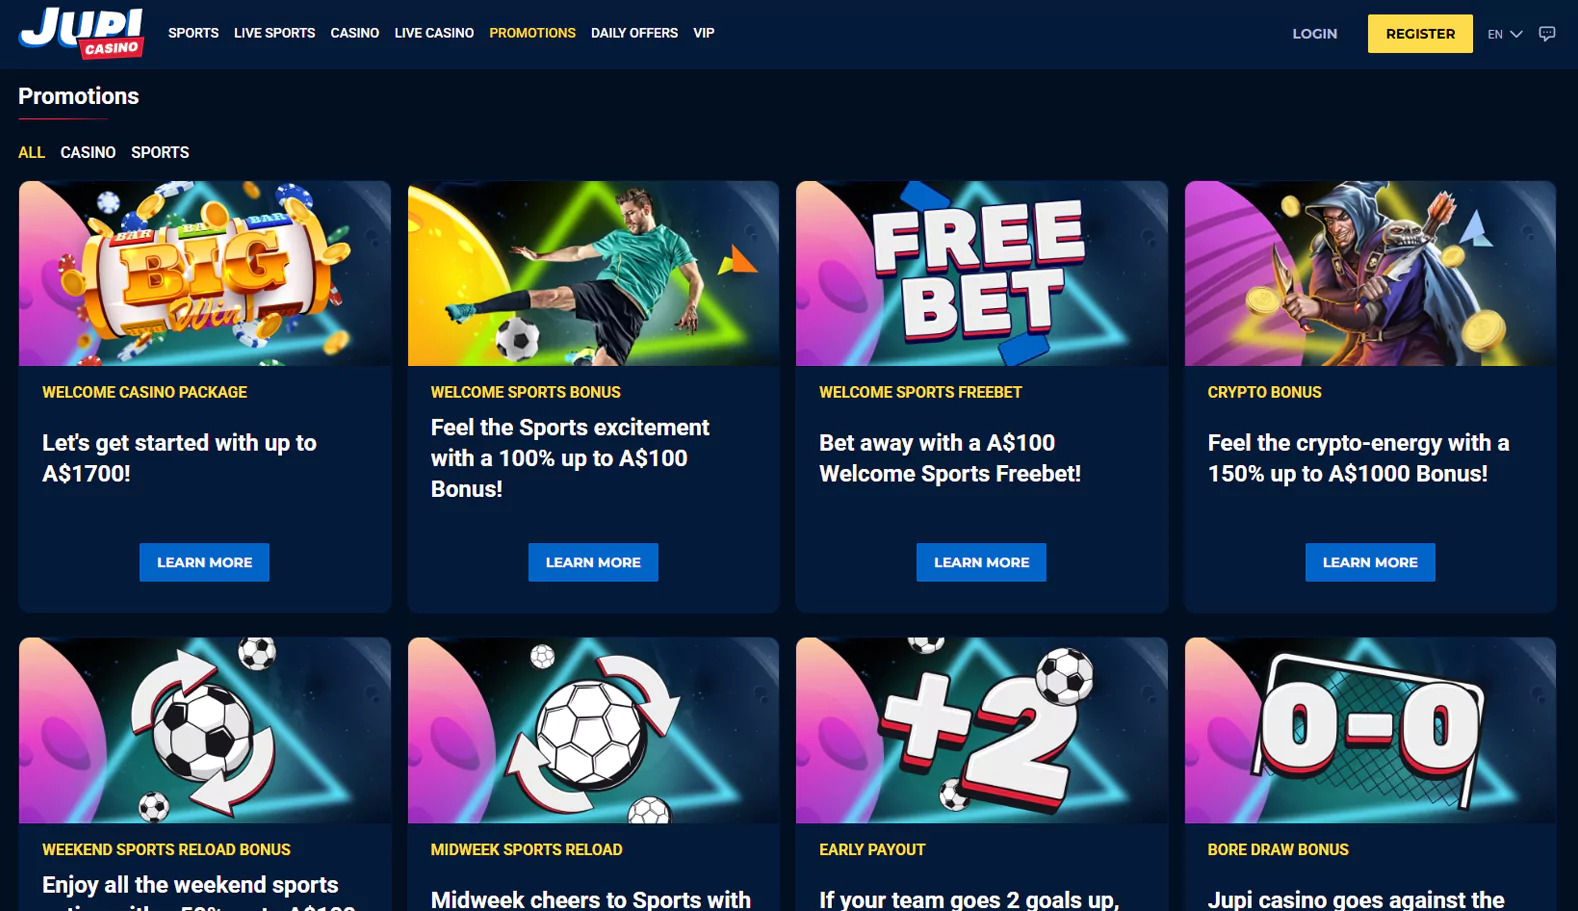Open the VIP page link

point(704,33)
